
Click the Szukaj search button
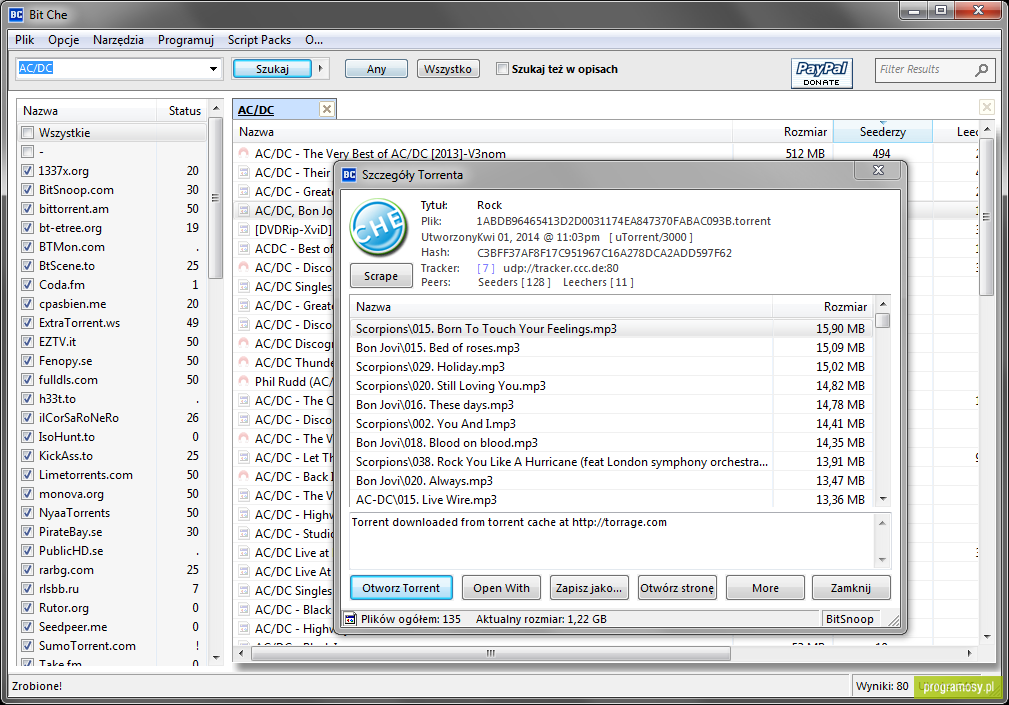pyautogui.click(x=272, y=69)
